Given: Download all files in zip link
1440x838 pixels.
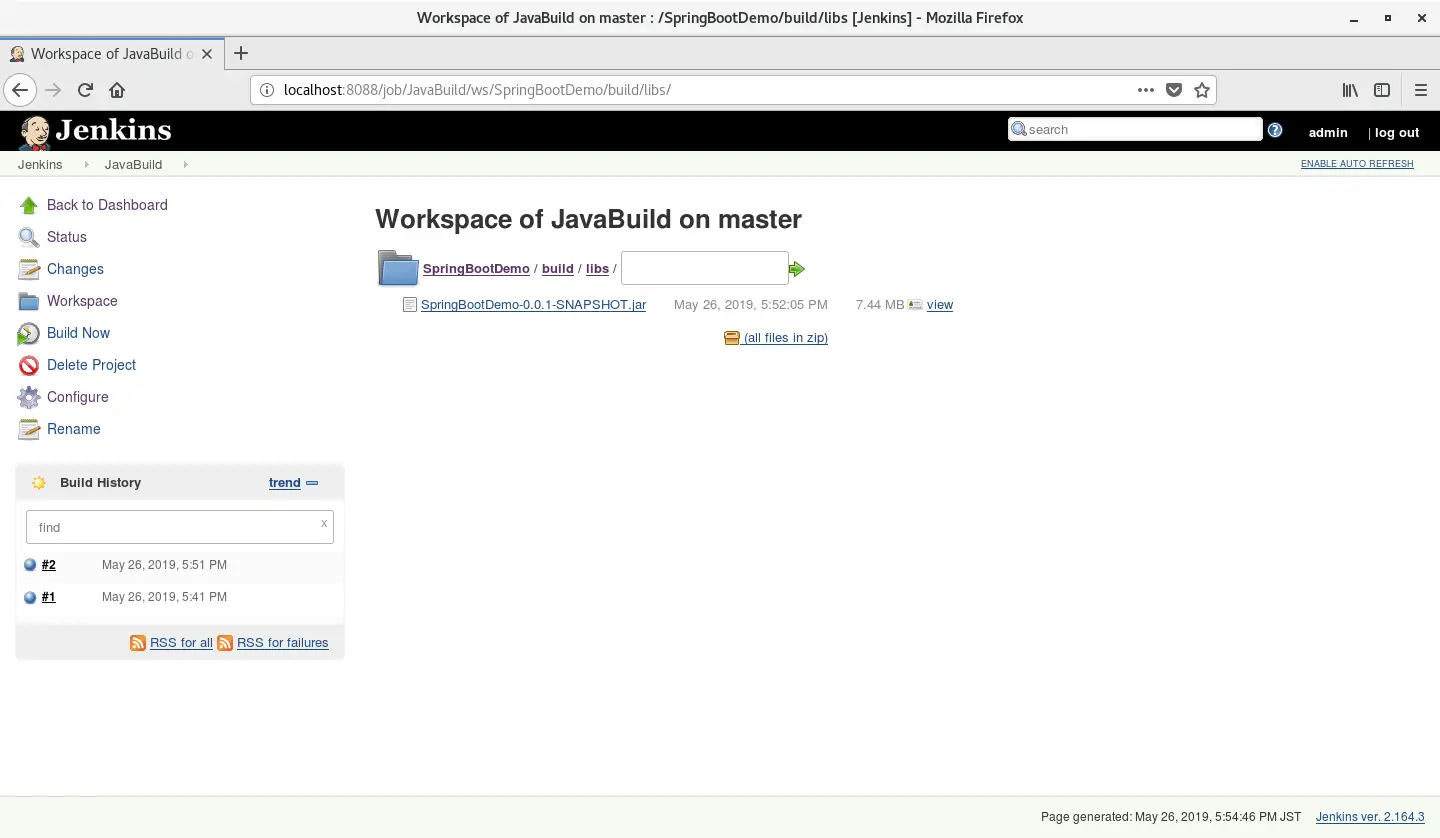Looking at the screenshot, I should pyautogui.click(x=786, y=338).
